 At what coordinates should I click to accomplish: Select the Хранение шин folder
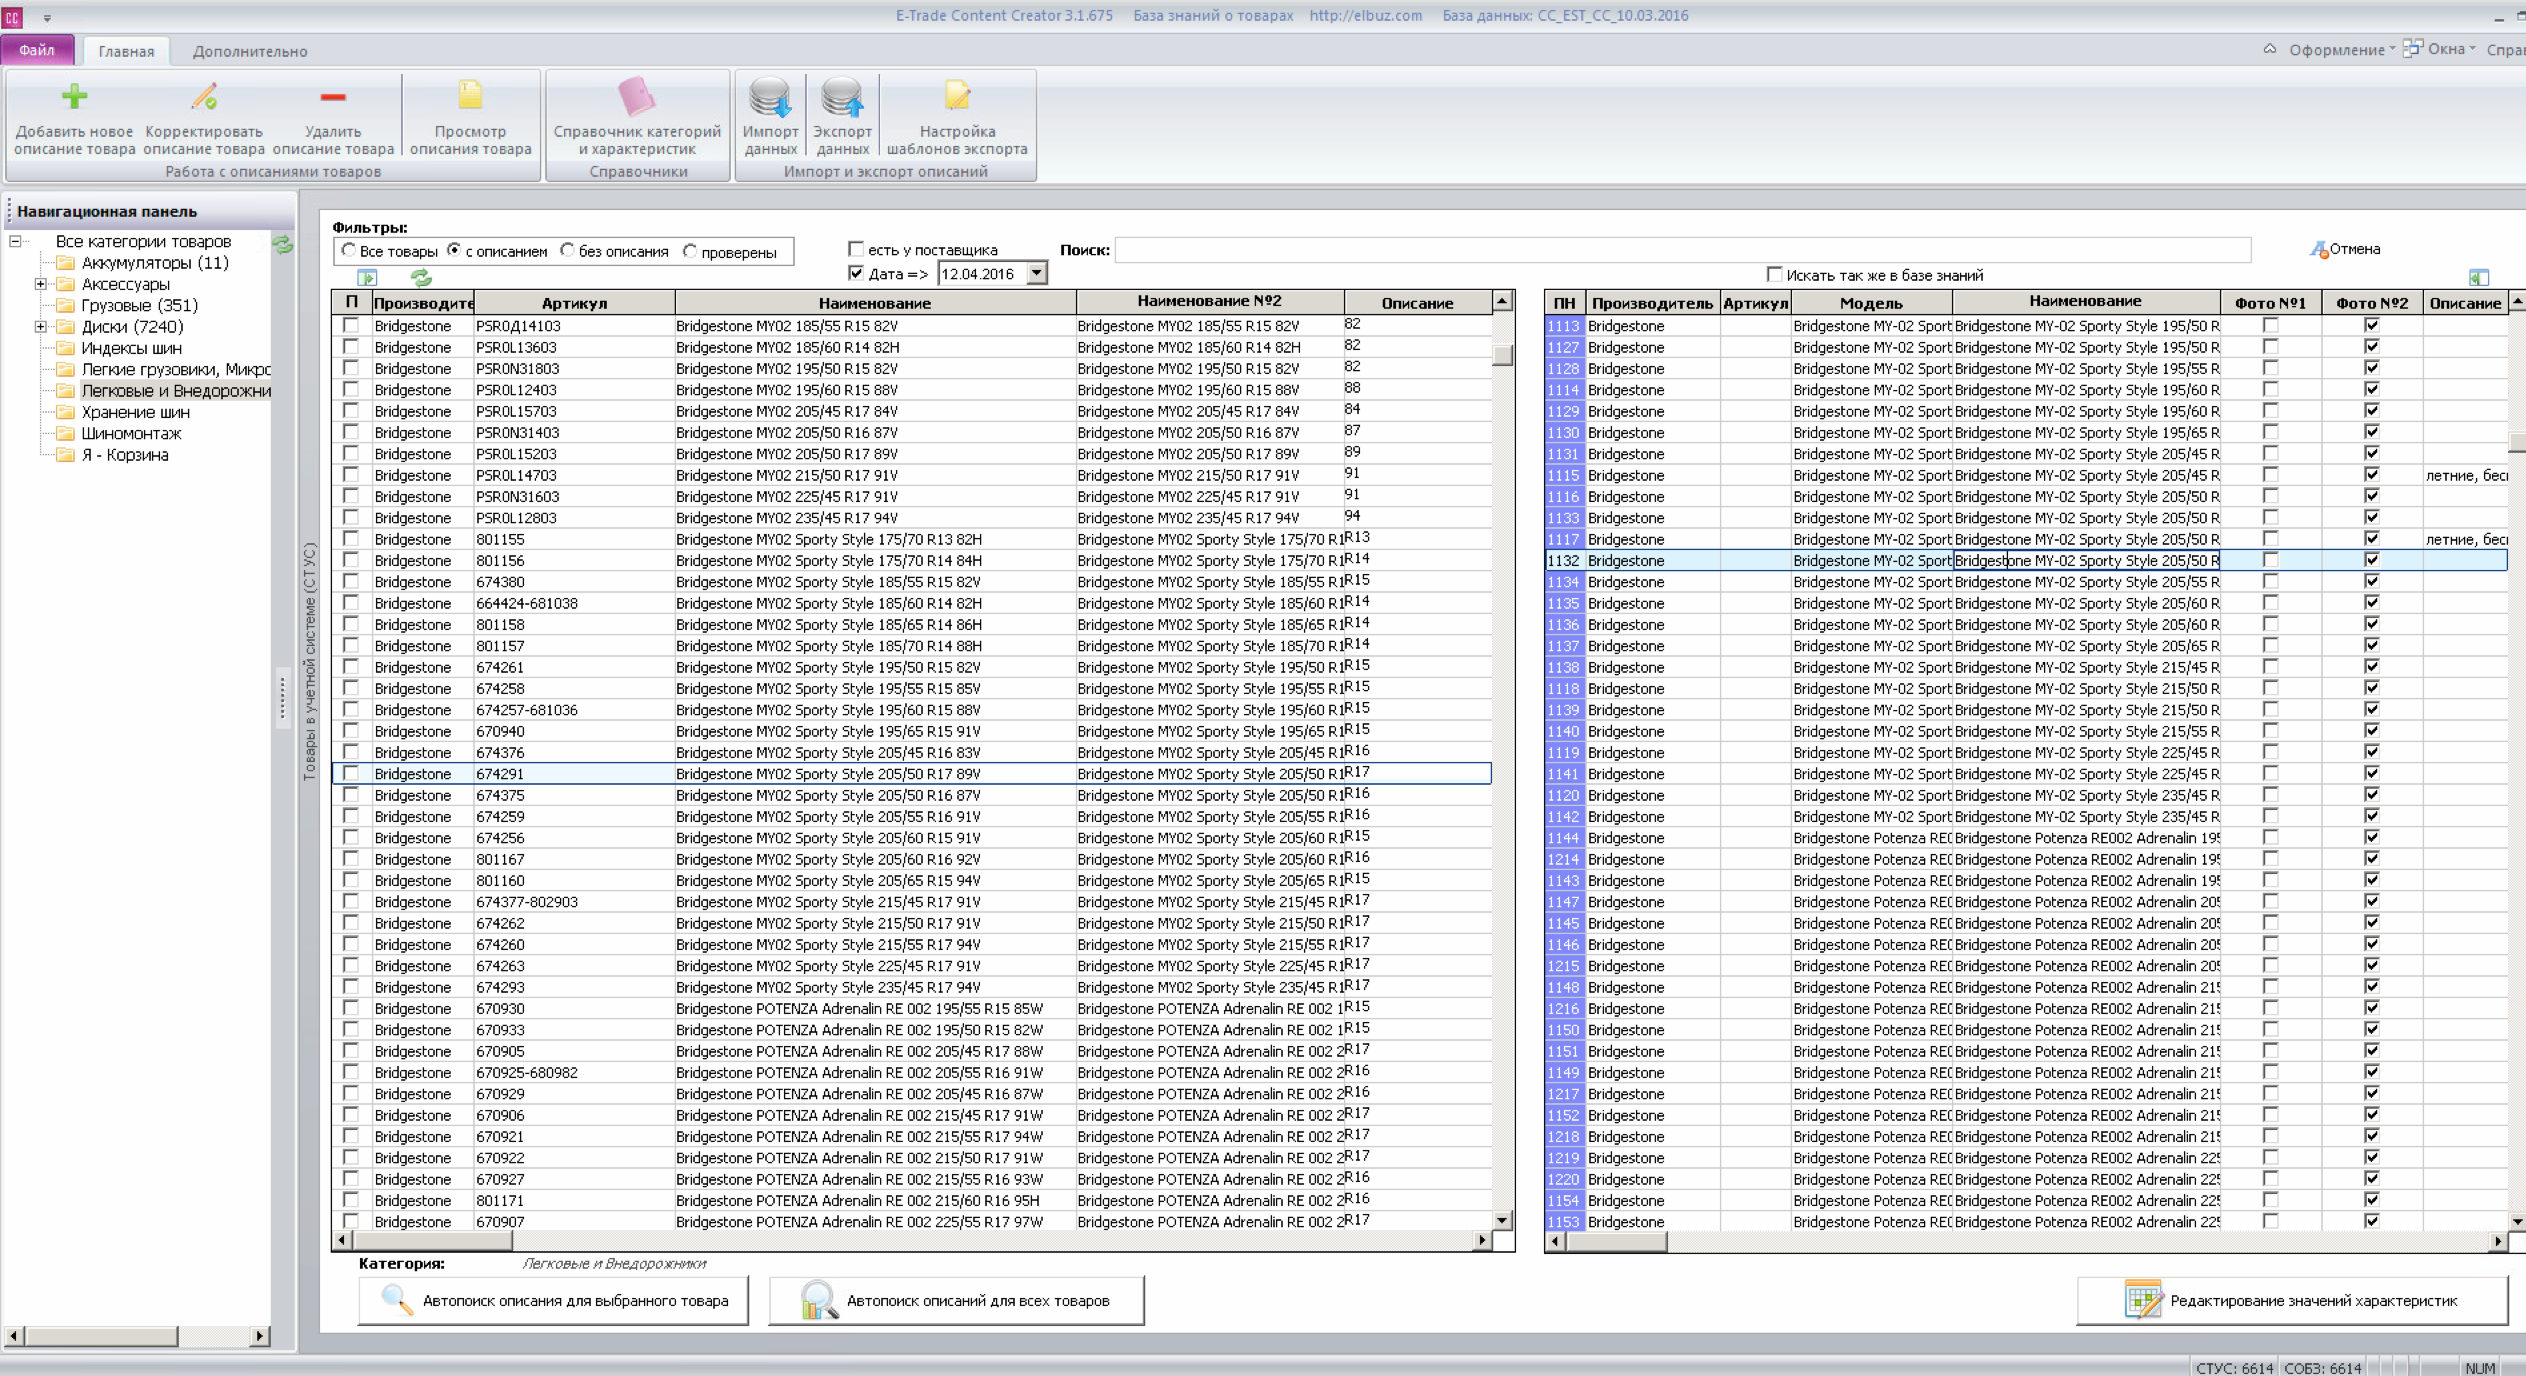(136, 412)
